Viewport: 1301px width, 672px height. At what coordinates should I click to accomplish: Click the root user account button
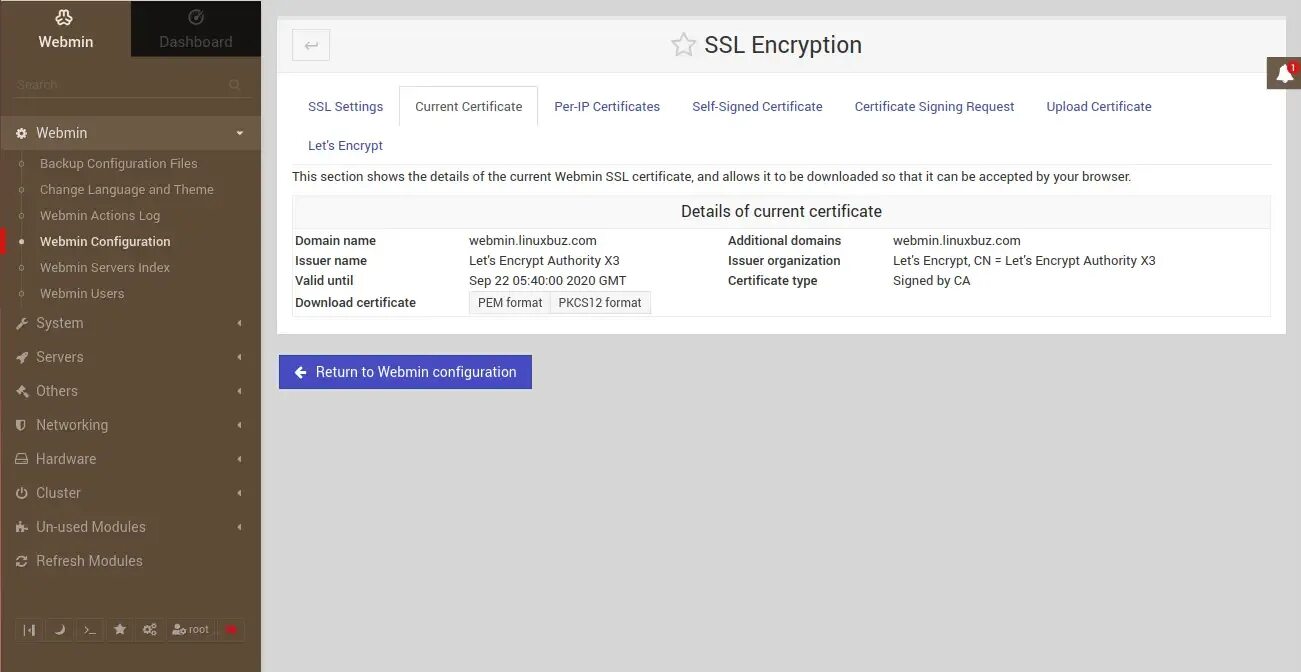190,629
